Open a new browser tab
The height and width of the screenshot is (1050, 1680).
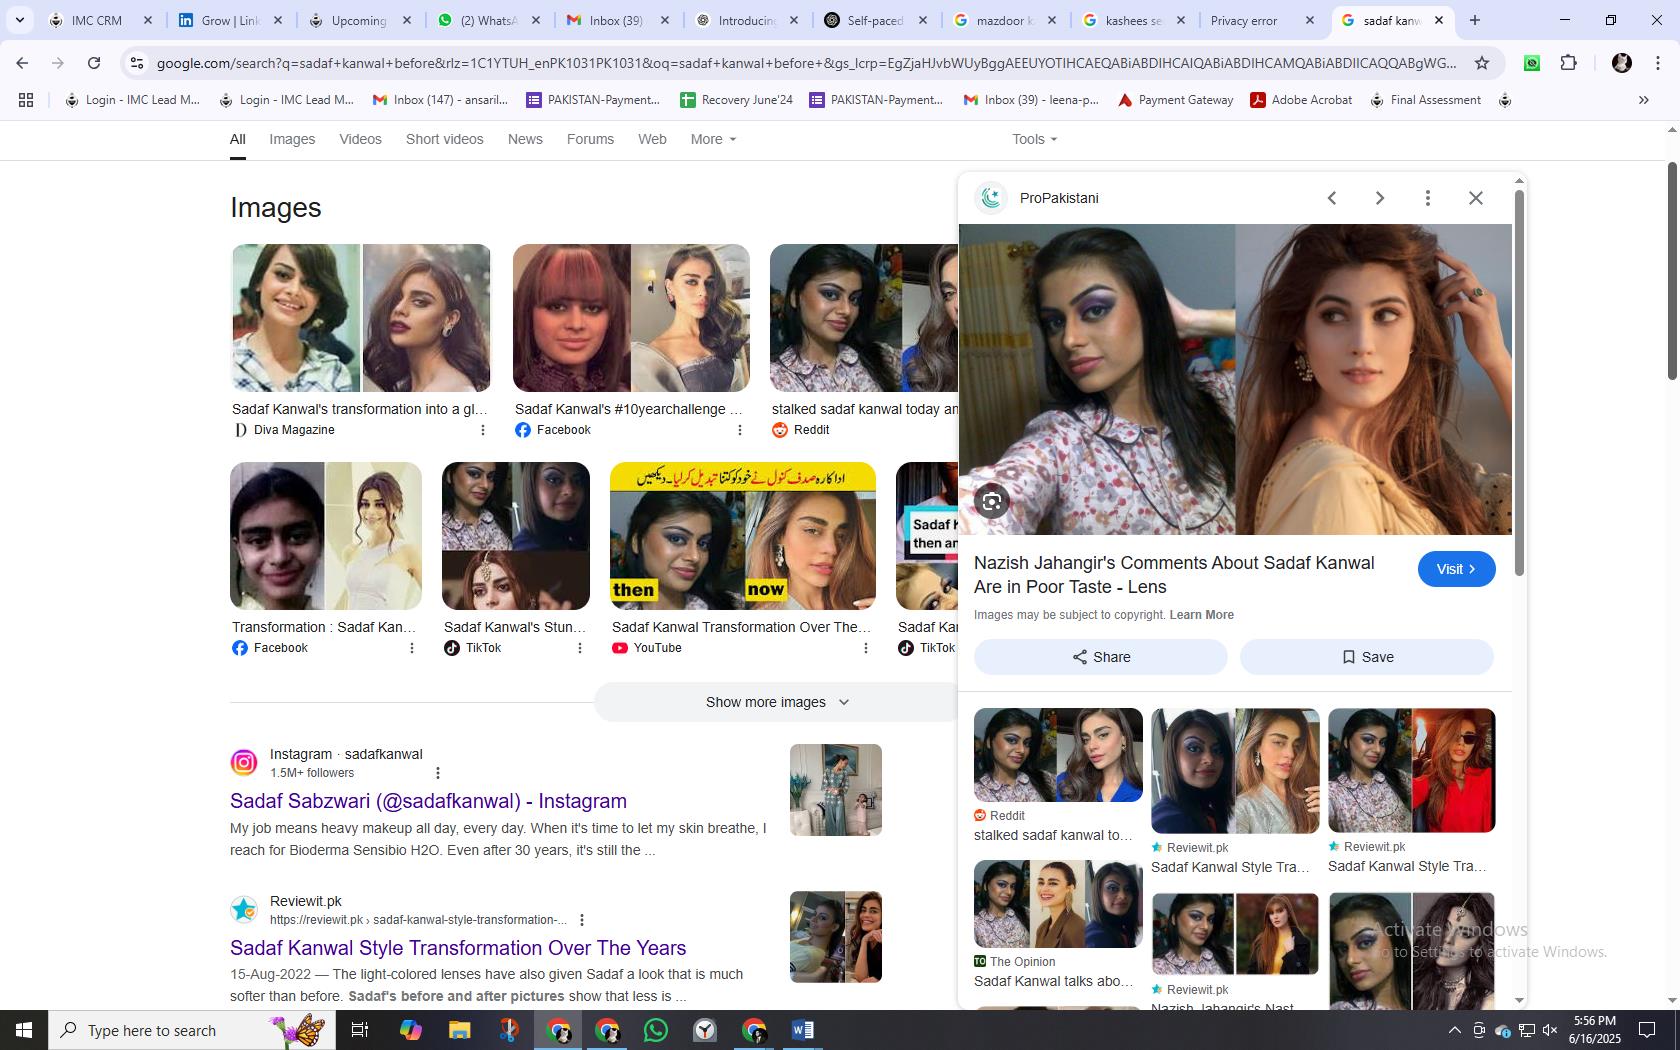1474,20
